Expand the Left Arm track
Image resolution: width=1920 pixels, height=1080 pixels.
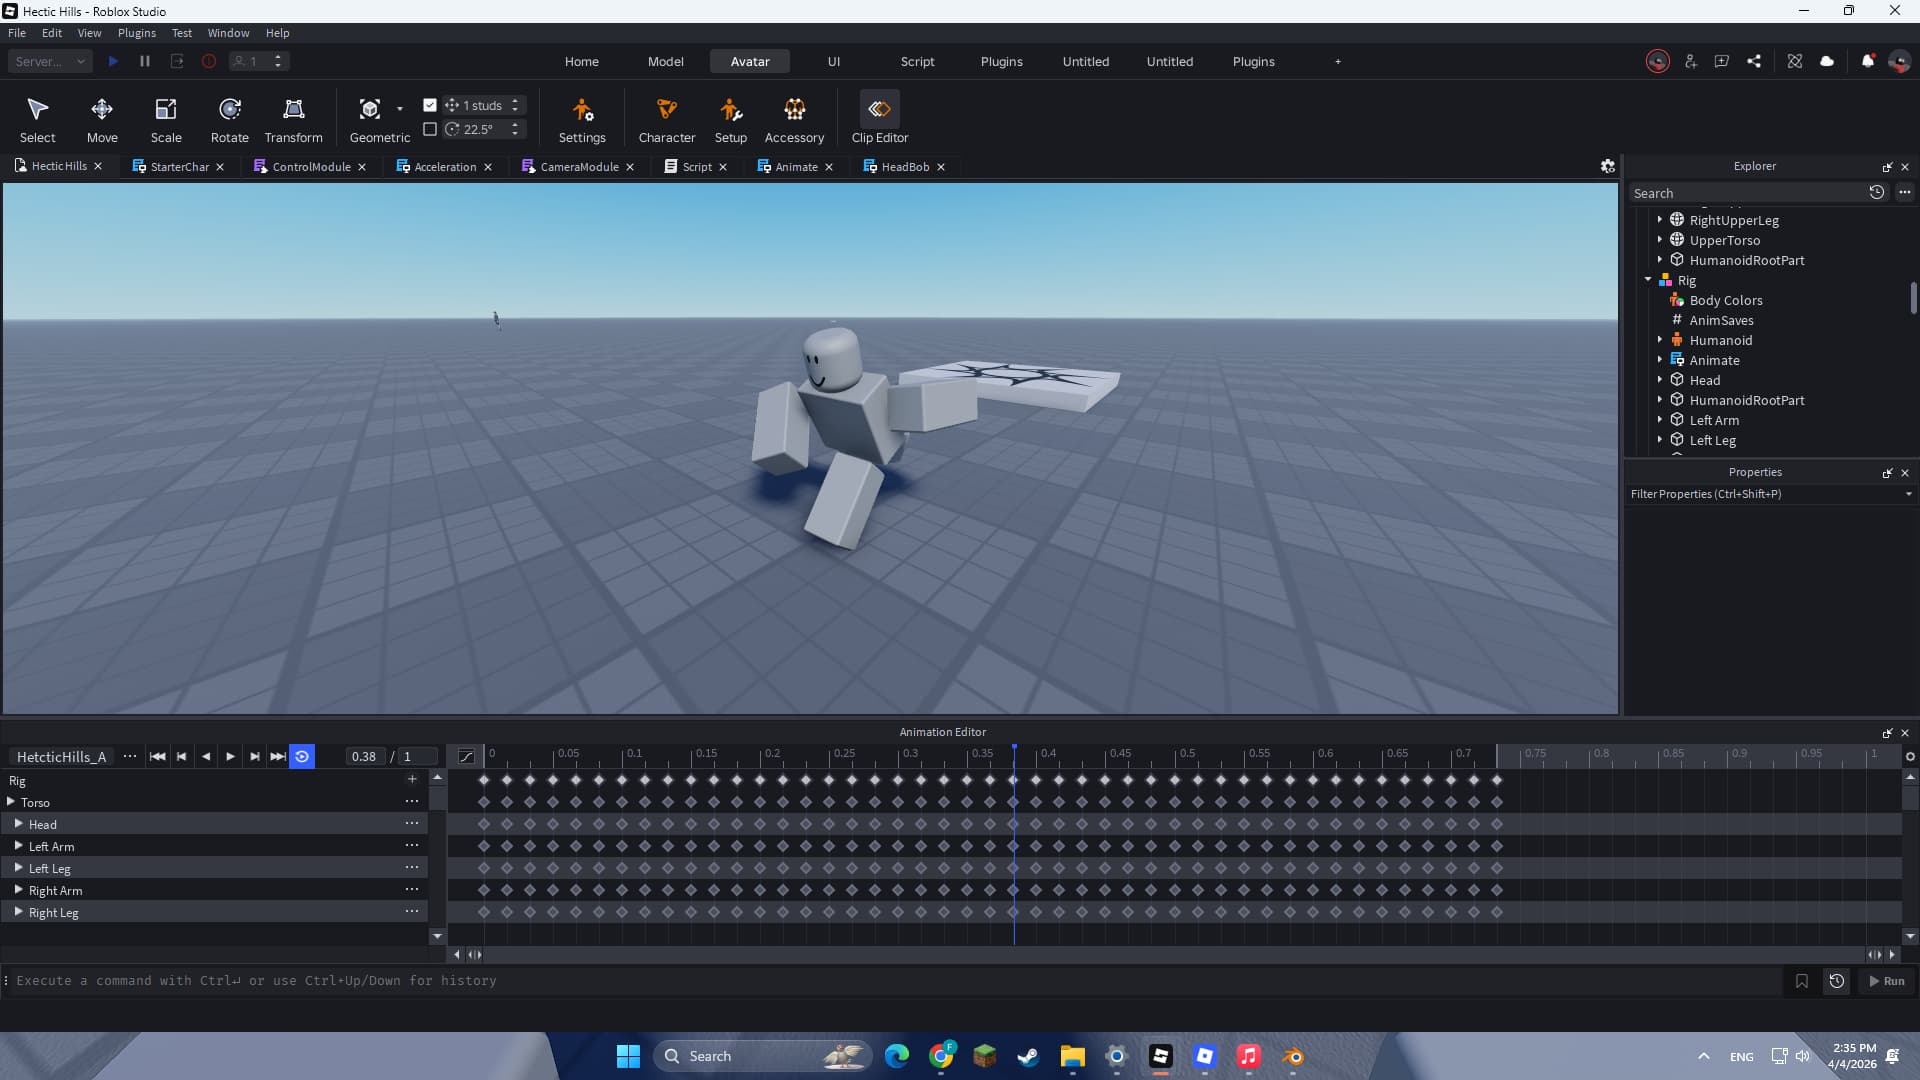[x=18, y=846]
